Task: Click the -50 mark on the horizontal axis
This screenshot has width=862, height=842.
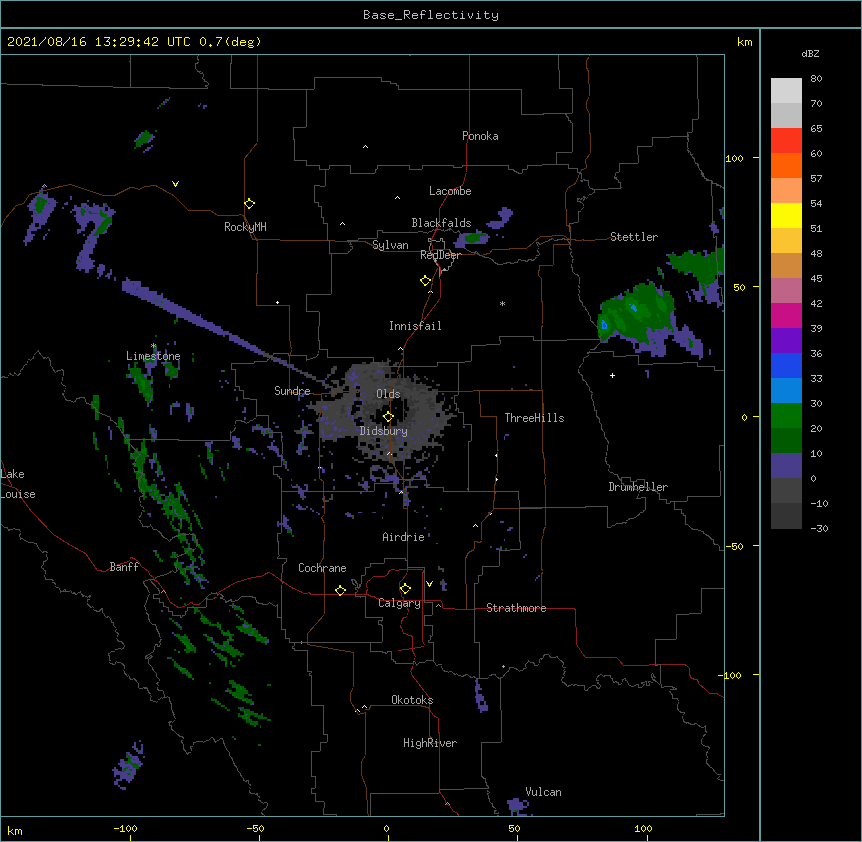Action: [x=256, y=828]
